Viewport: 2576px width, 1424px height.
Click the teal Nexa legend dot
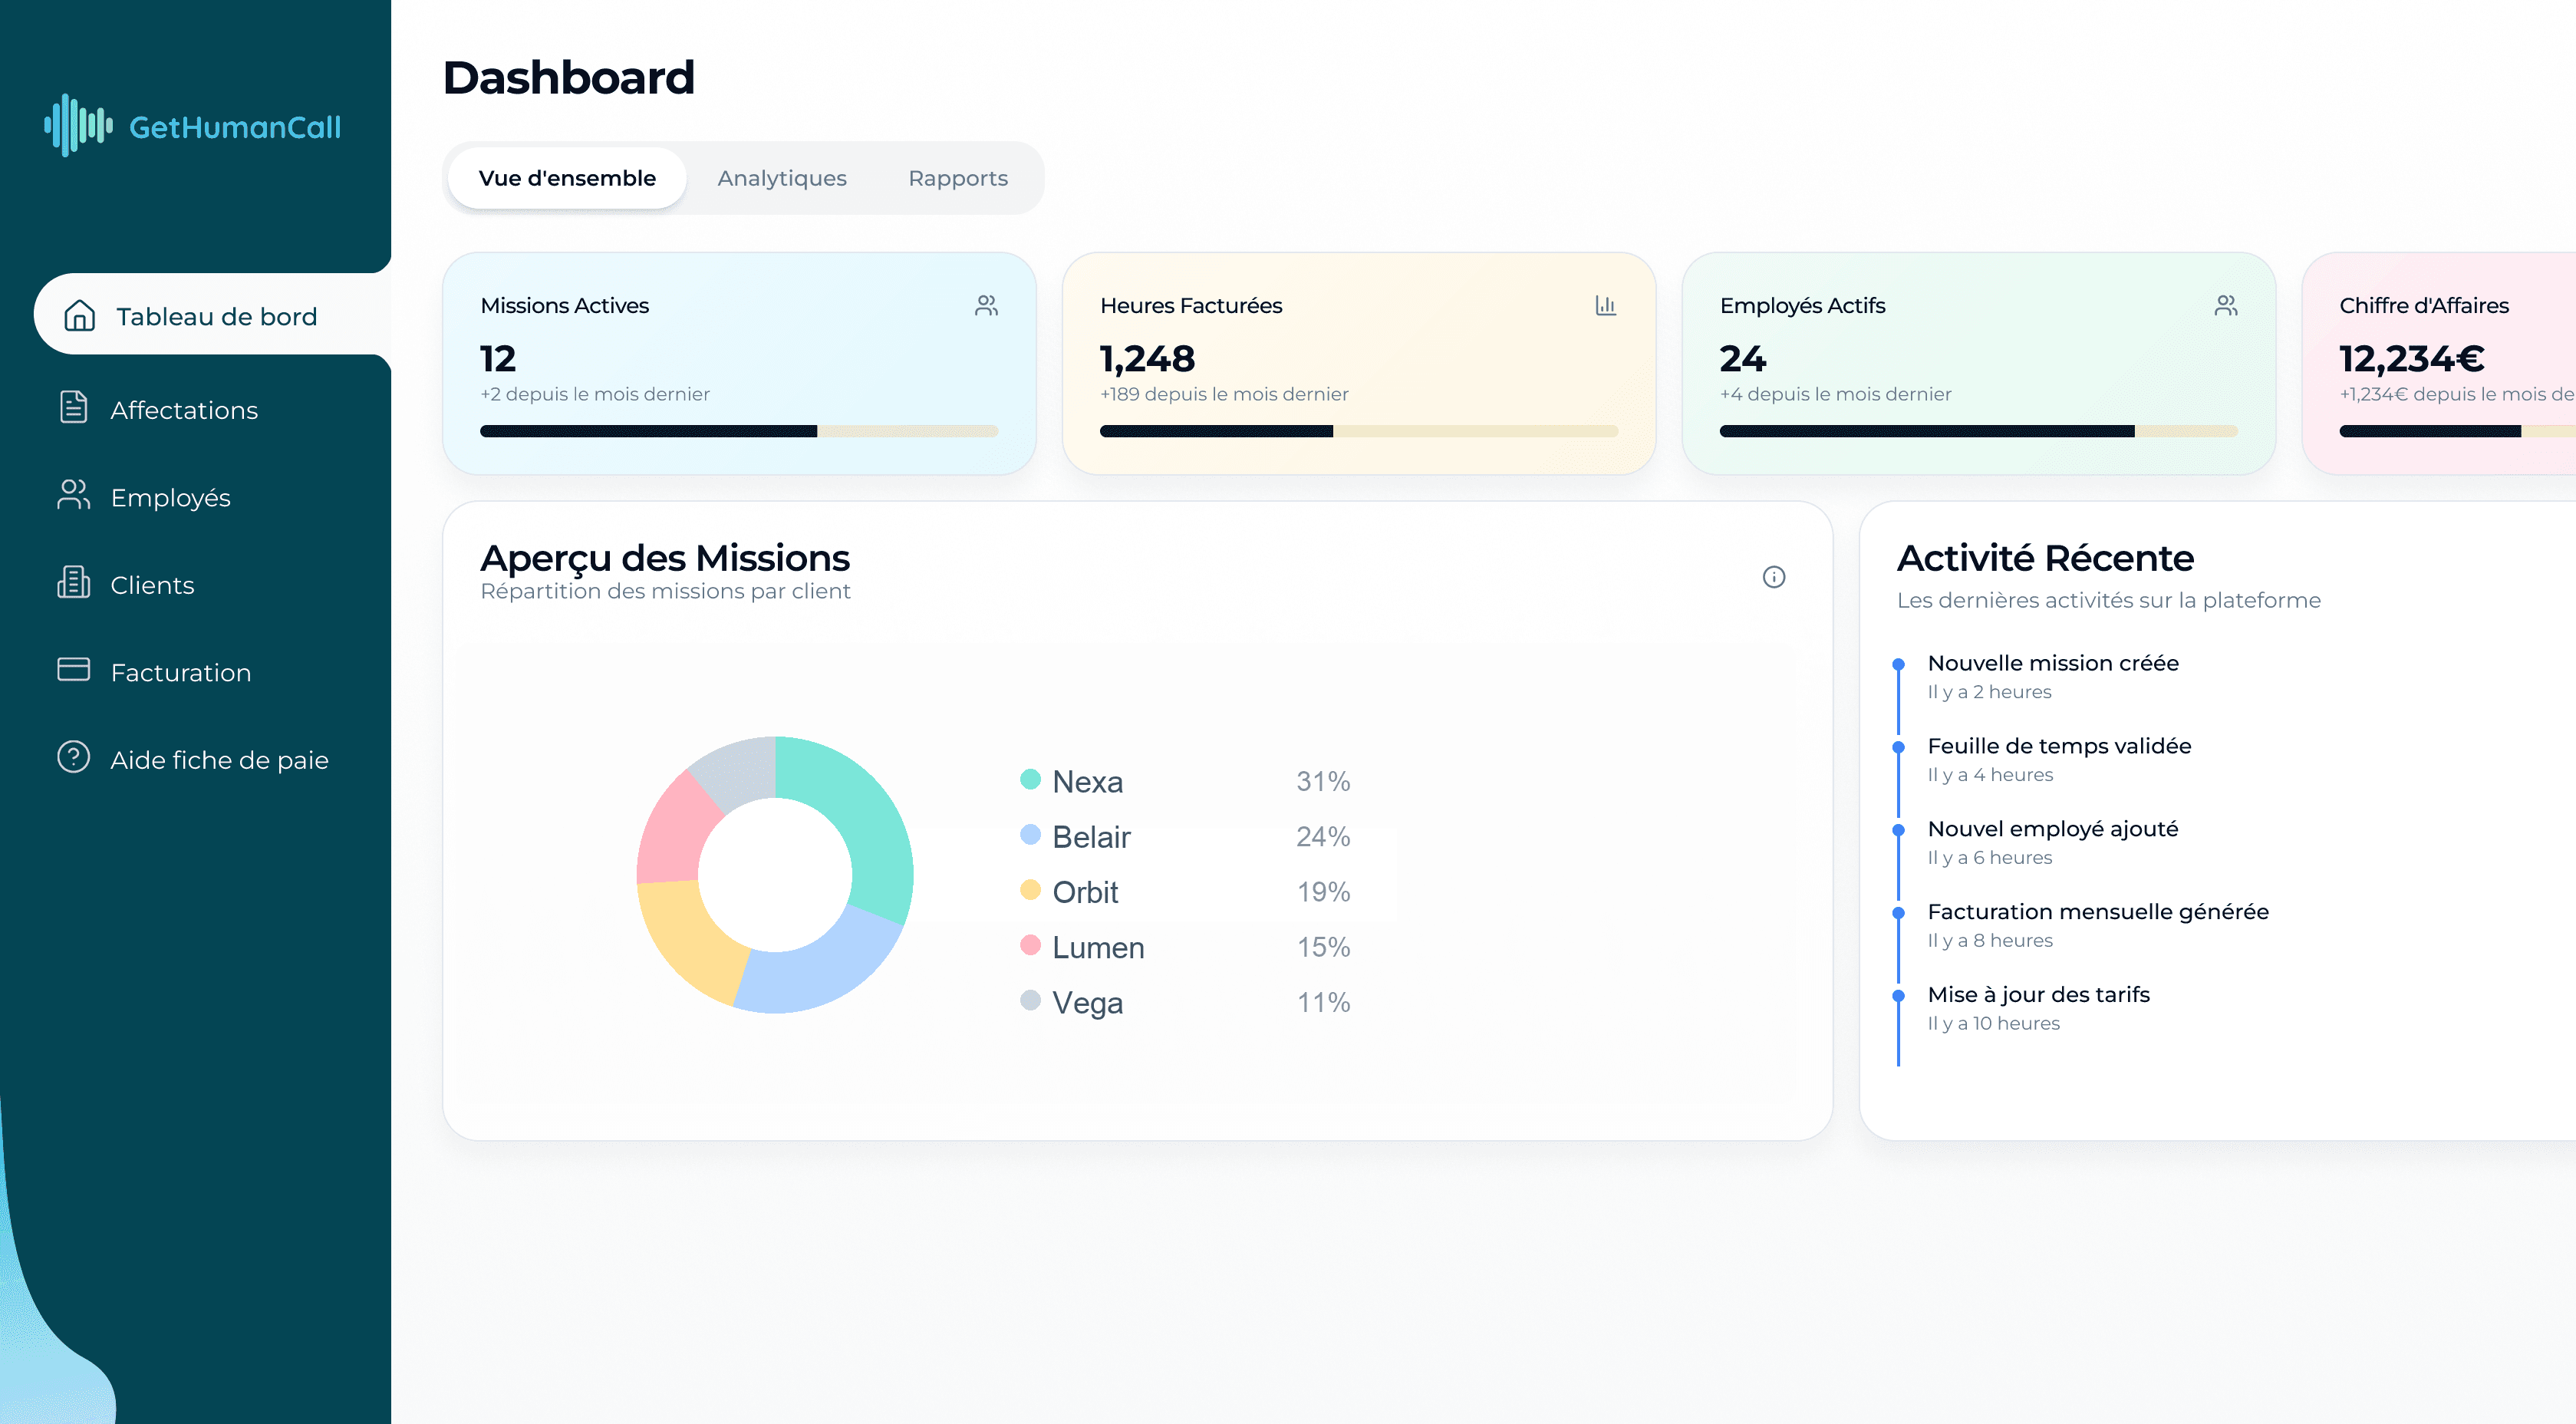pos(1030,779)
